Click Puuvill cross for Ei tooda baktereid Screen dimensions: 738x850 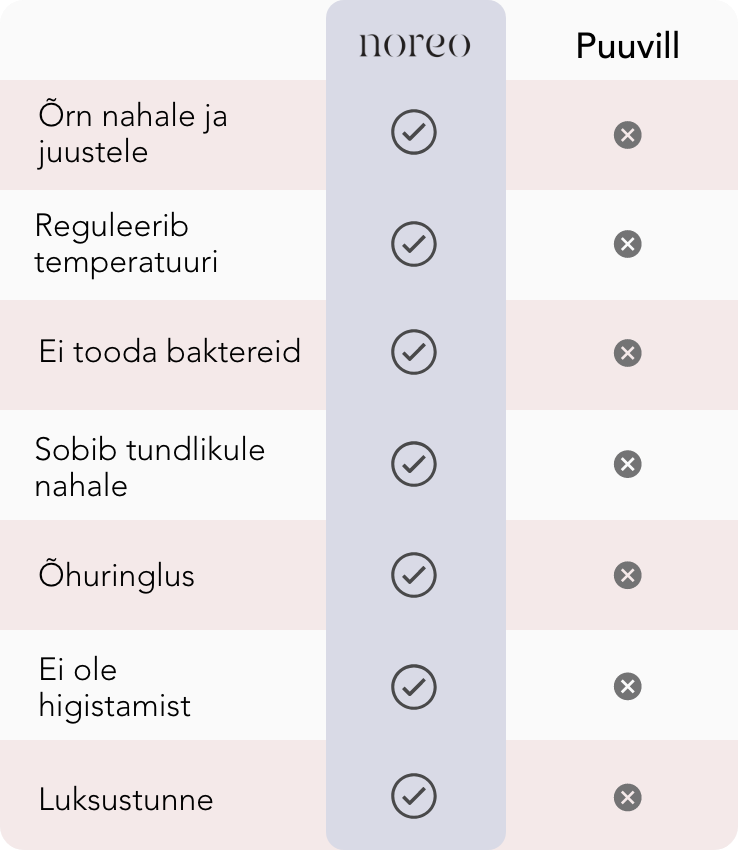(x=627, y=353)
